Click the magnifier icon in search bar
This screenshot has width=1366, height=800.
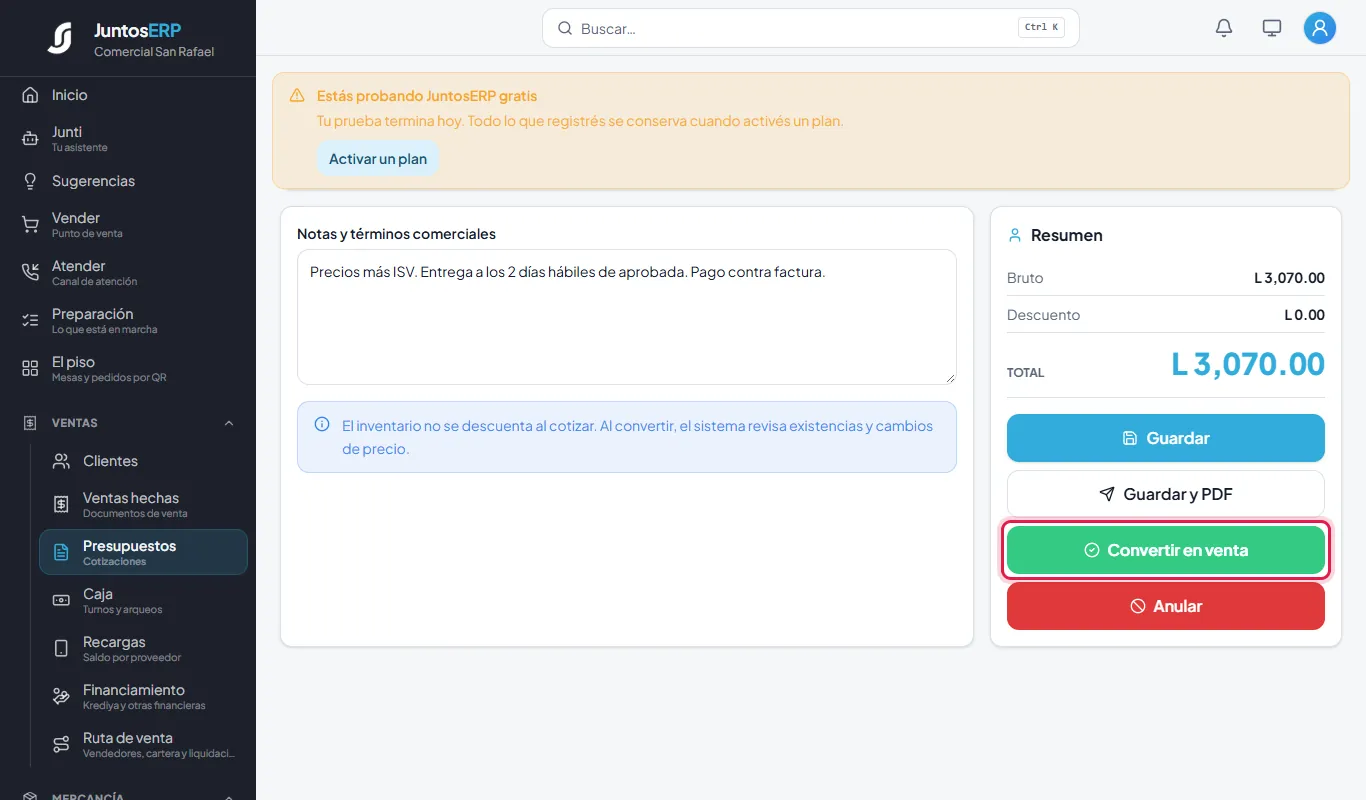tap(565, 28)
